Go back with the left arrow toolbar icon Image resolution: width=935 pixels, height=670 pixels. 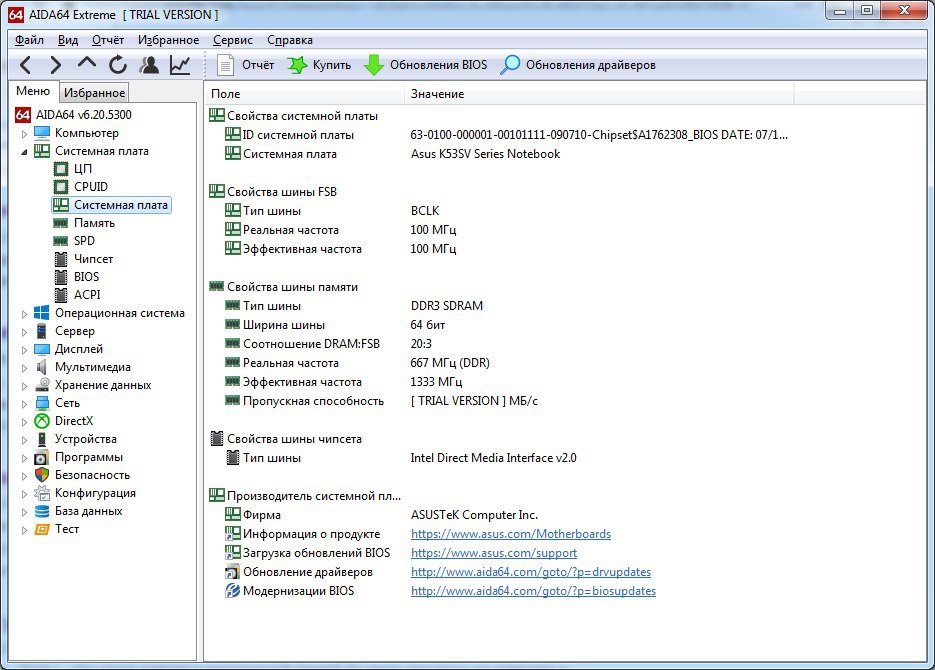26,64
